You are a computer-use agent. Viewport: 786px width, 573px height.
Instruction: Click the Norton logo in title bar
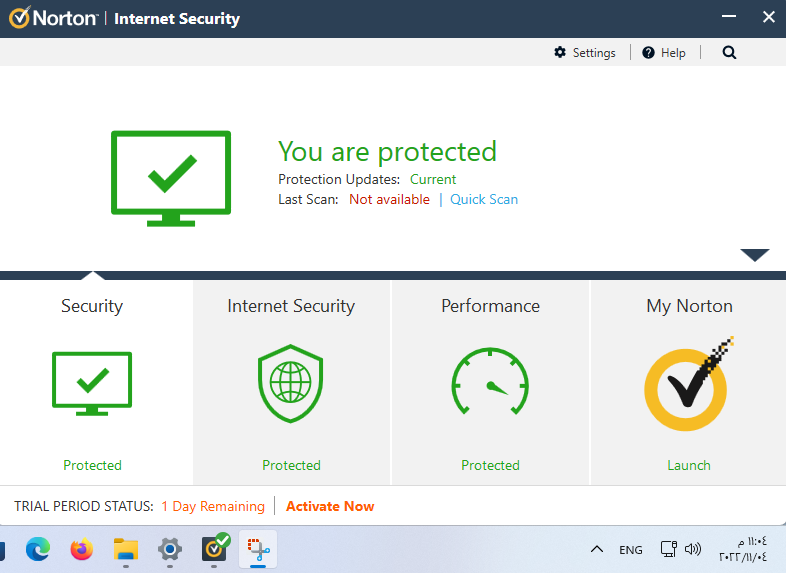tap(53, 18)
